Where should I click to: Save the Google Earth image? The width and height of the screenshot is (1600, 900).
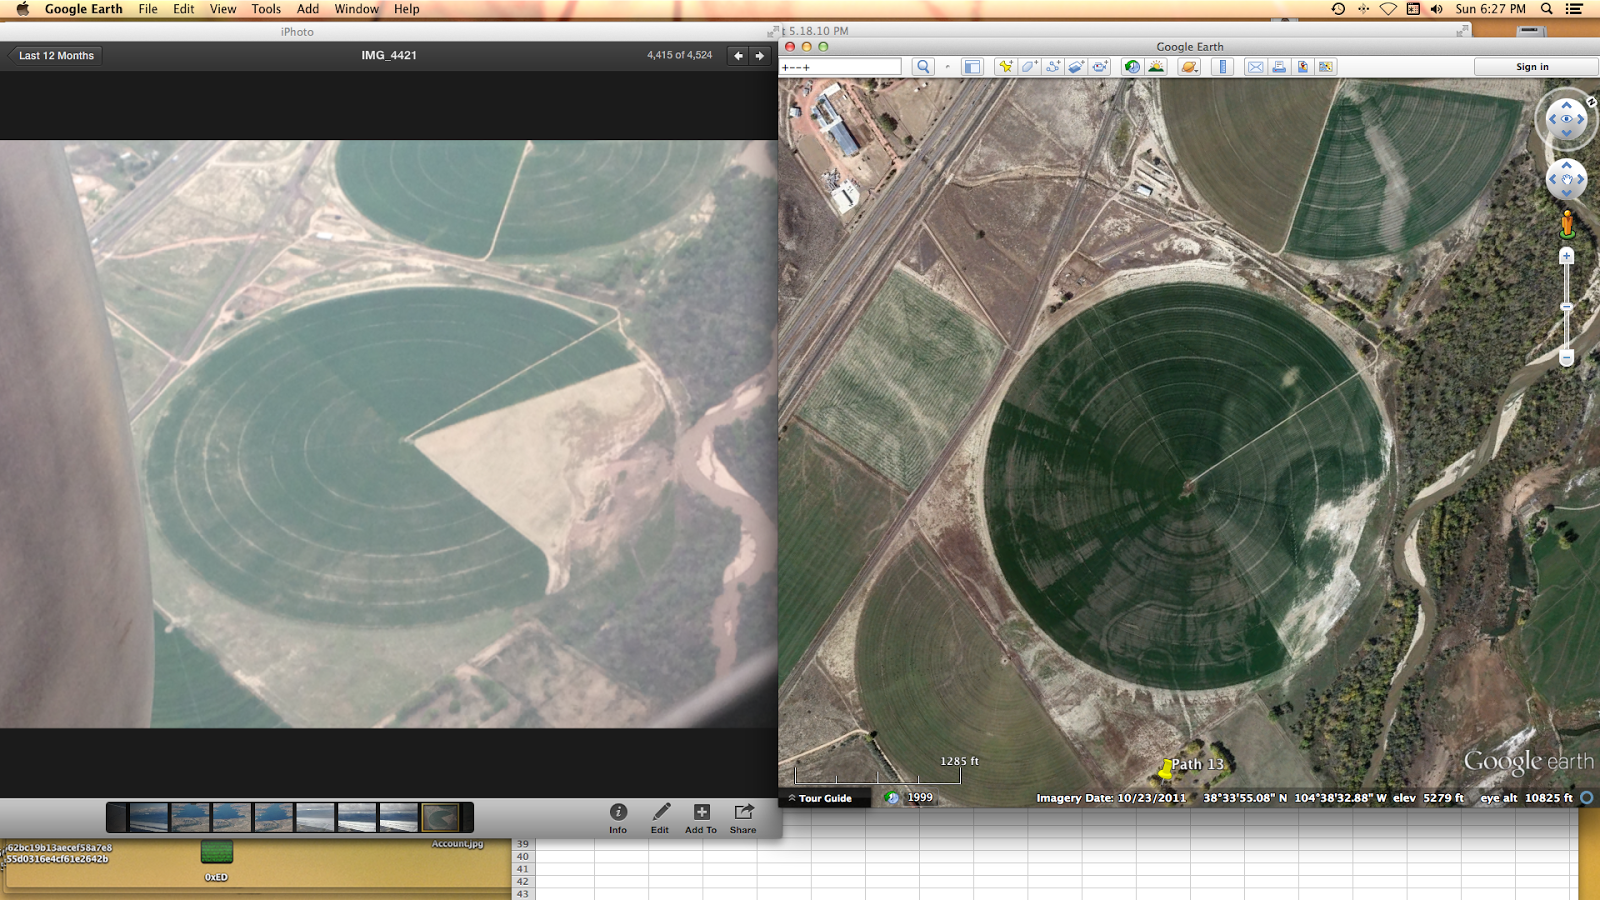(1303, 67)
